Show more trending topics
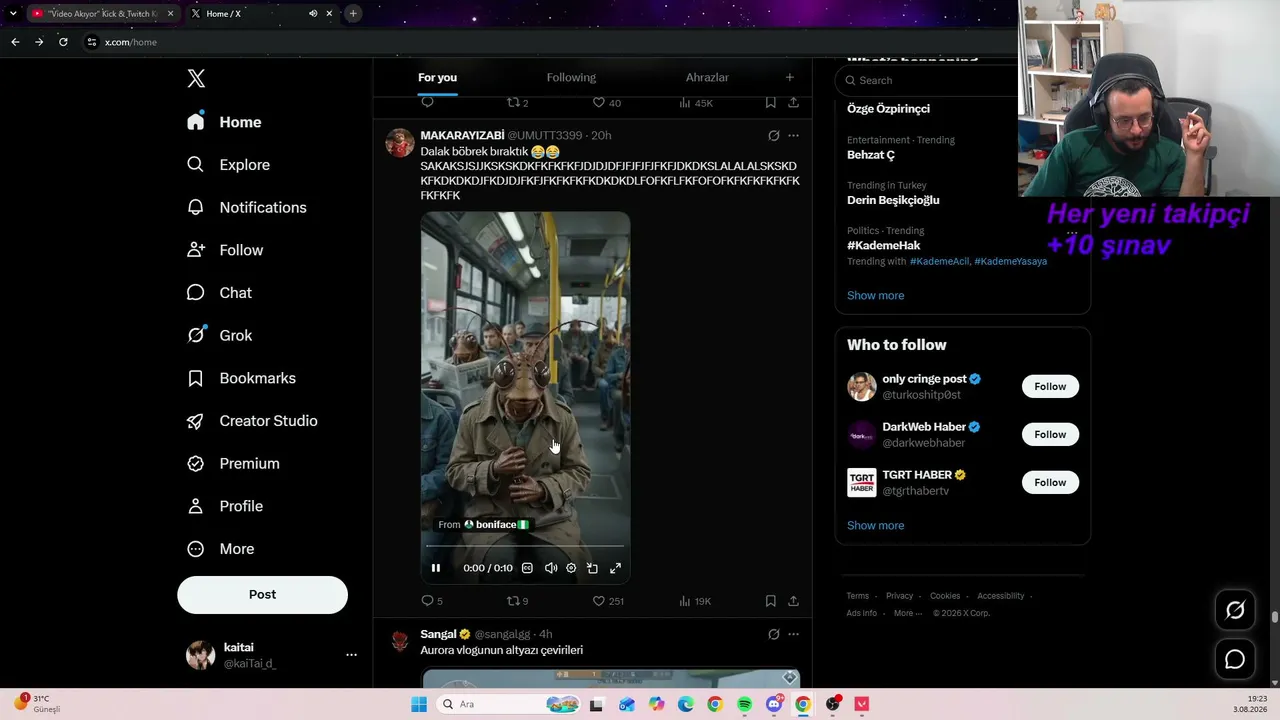 tap(875, 295)
